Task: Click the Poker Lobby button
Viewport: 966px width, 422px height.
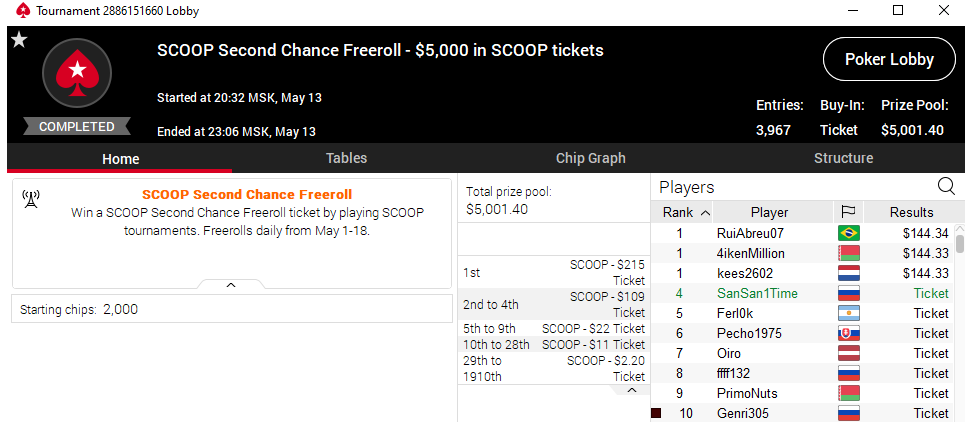Action: tap(889, 59)
